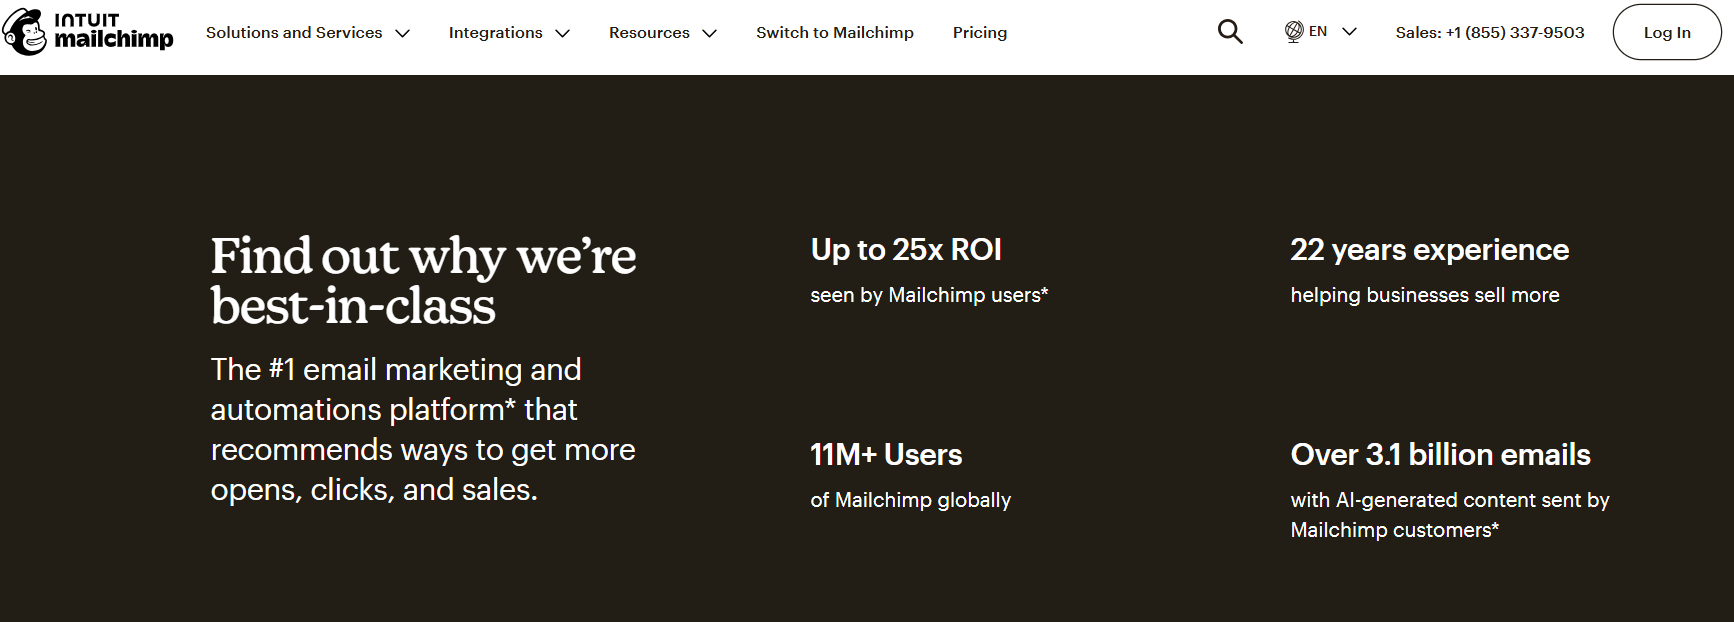The image size is (1734, 622).
Task: Click 'of Mailchimp globally' text
Action: point(911,500)
